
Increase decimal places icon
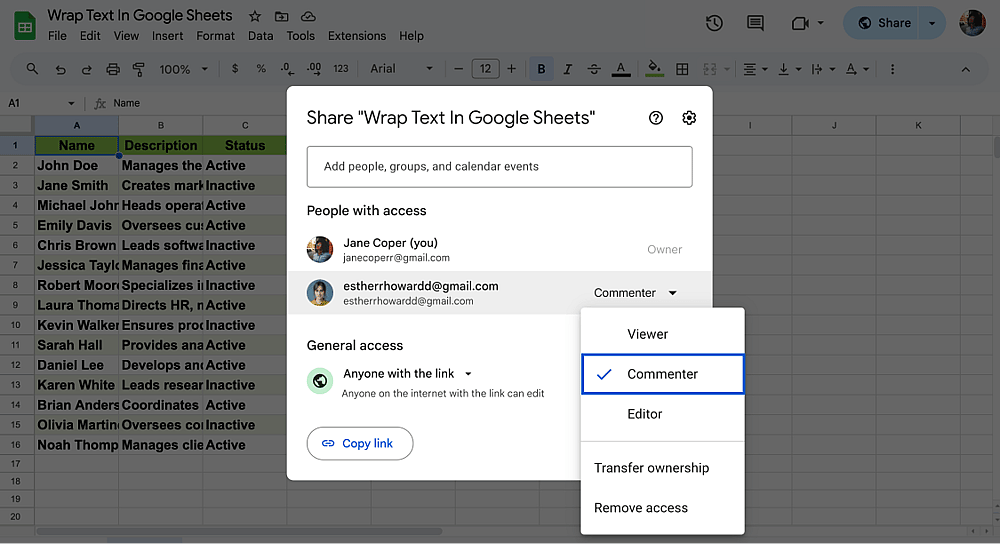[x=314, y=69]
